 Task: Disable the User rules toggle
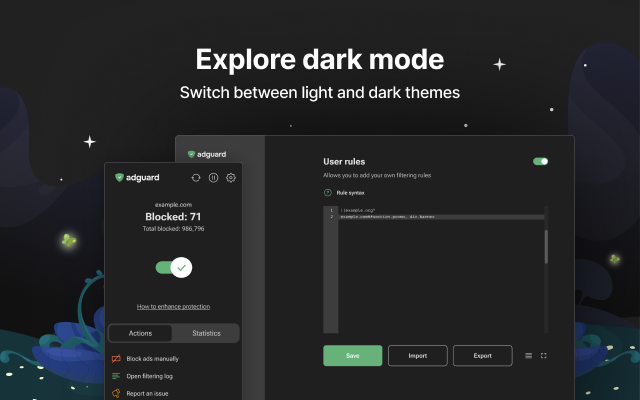tap(540, 162)
